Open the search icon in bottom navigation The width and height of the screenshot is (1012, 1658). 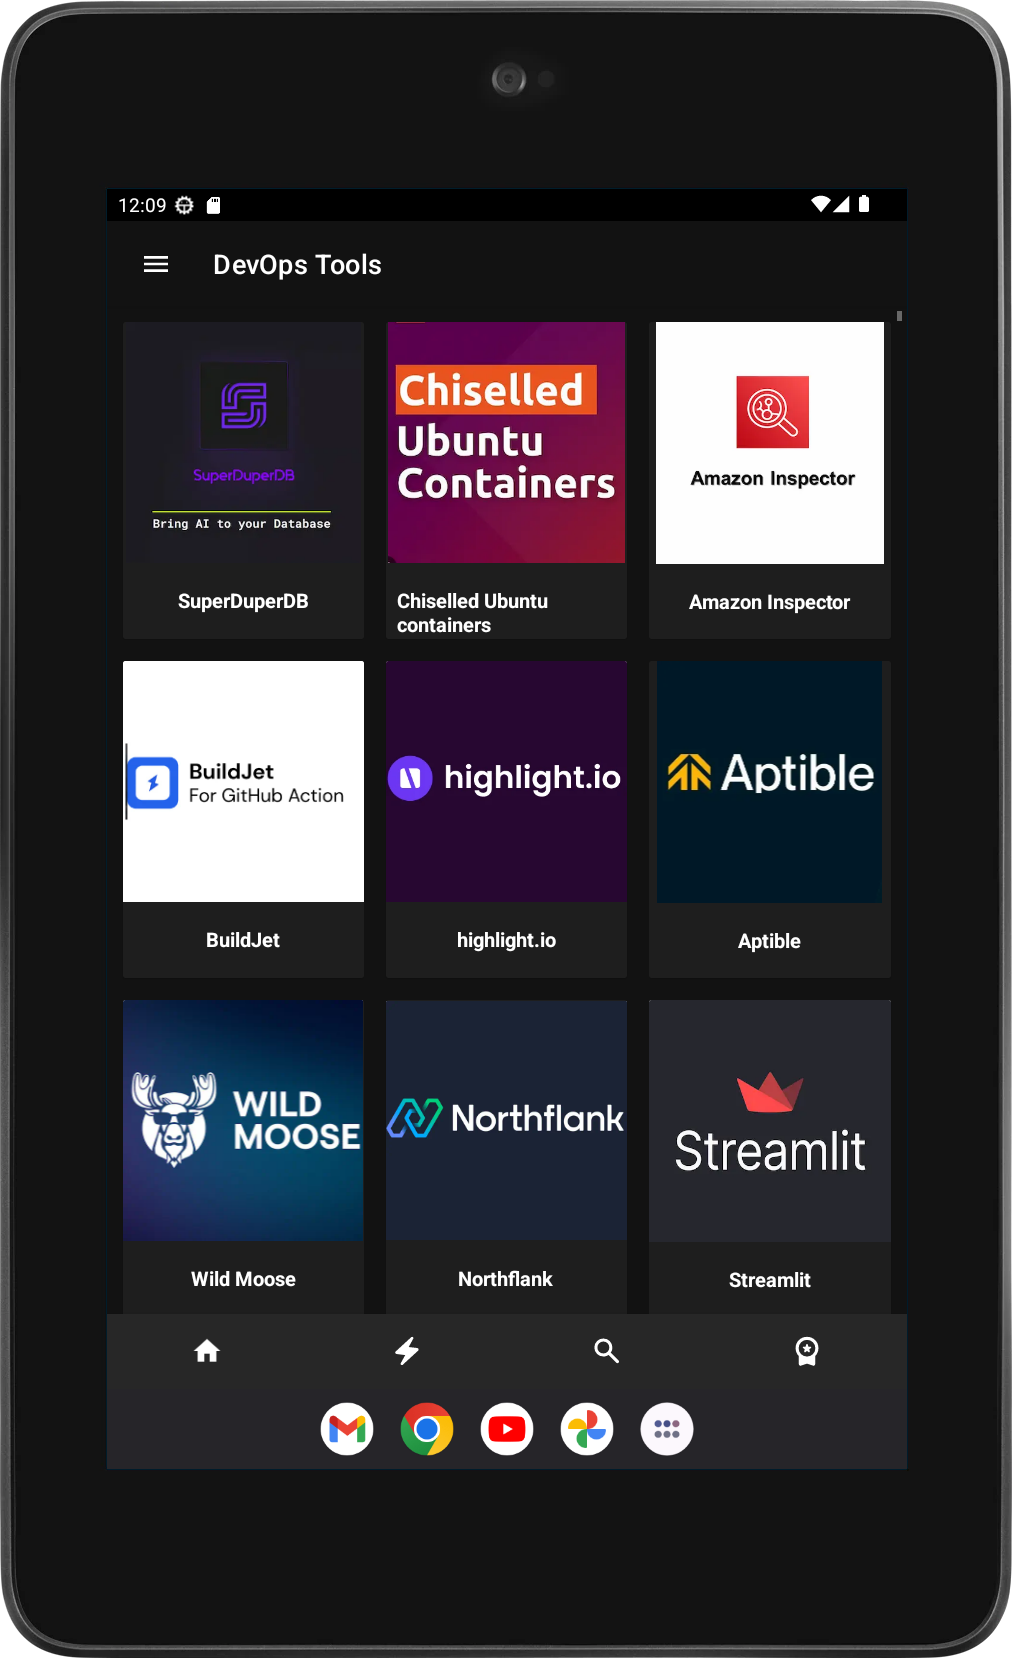point(607,1351)
